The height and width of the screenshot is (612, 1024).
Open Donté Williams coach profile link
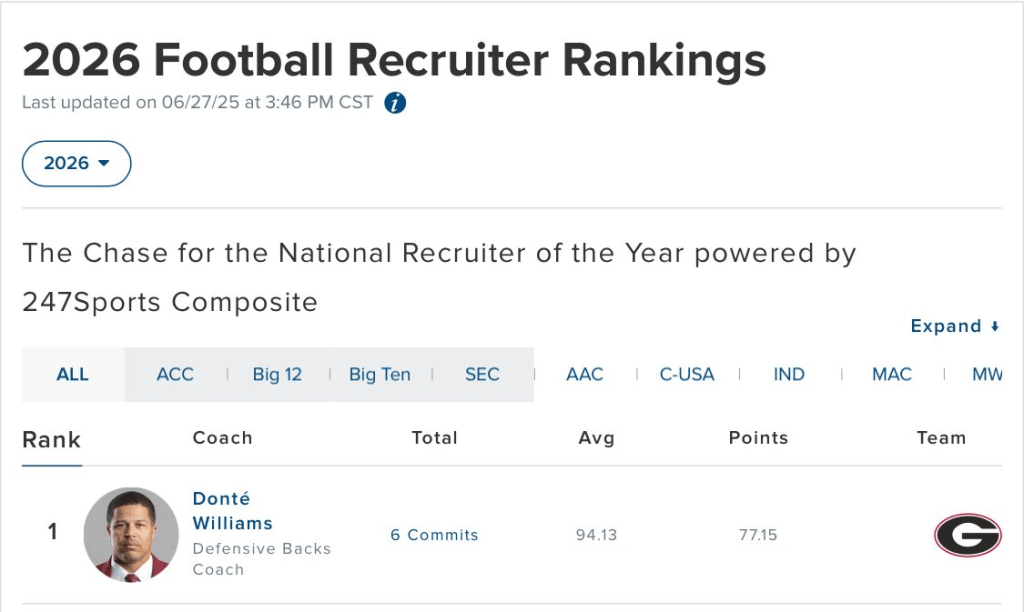click(232, 510)
